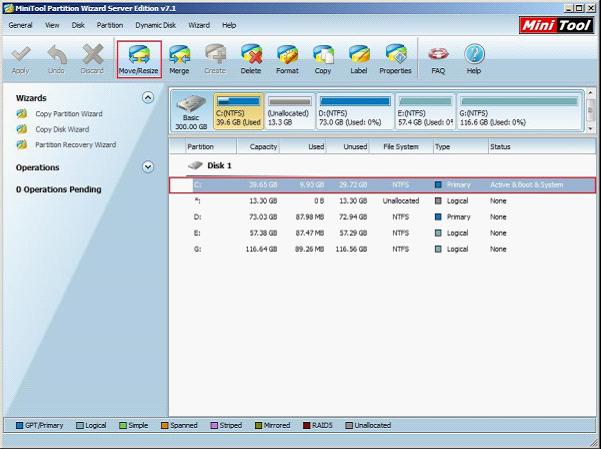The width and height of the screenshot is (601, 449).
Task: Launch Partition Recovery Wizard link
Action: pyautogui.click(x=76, y=145)
